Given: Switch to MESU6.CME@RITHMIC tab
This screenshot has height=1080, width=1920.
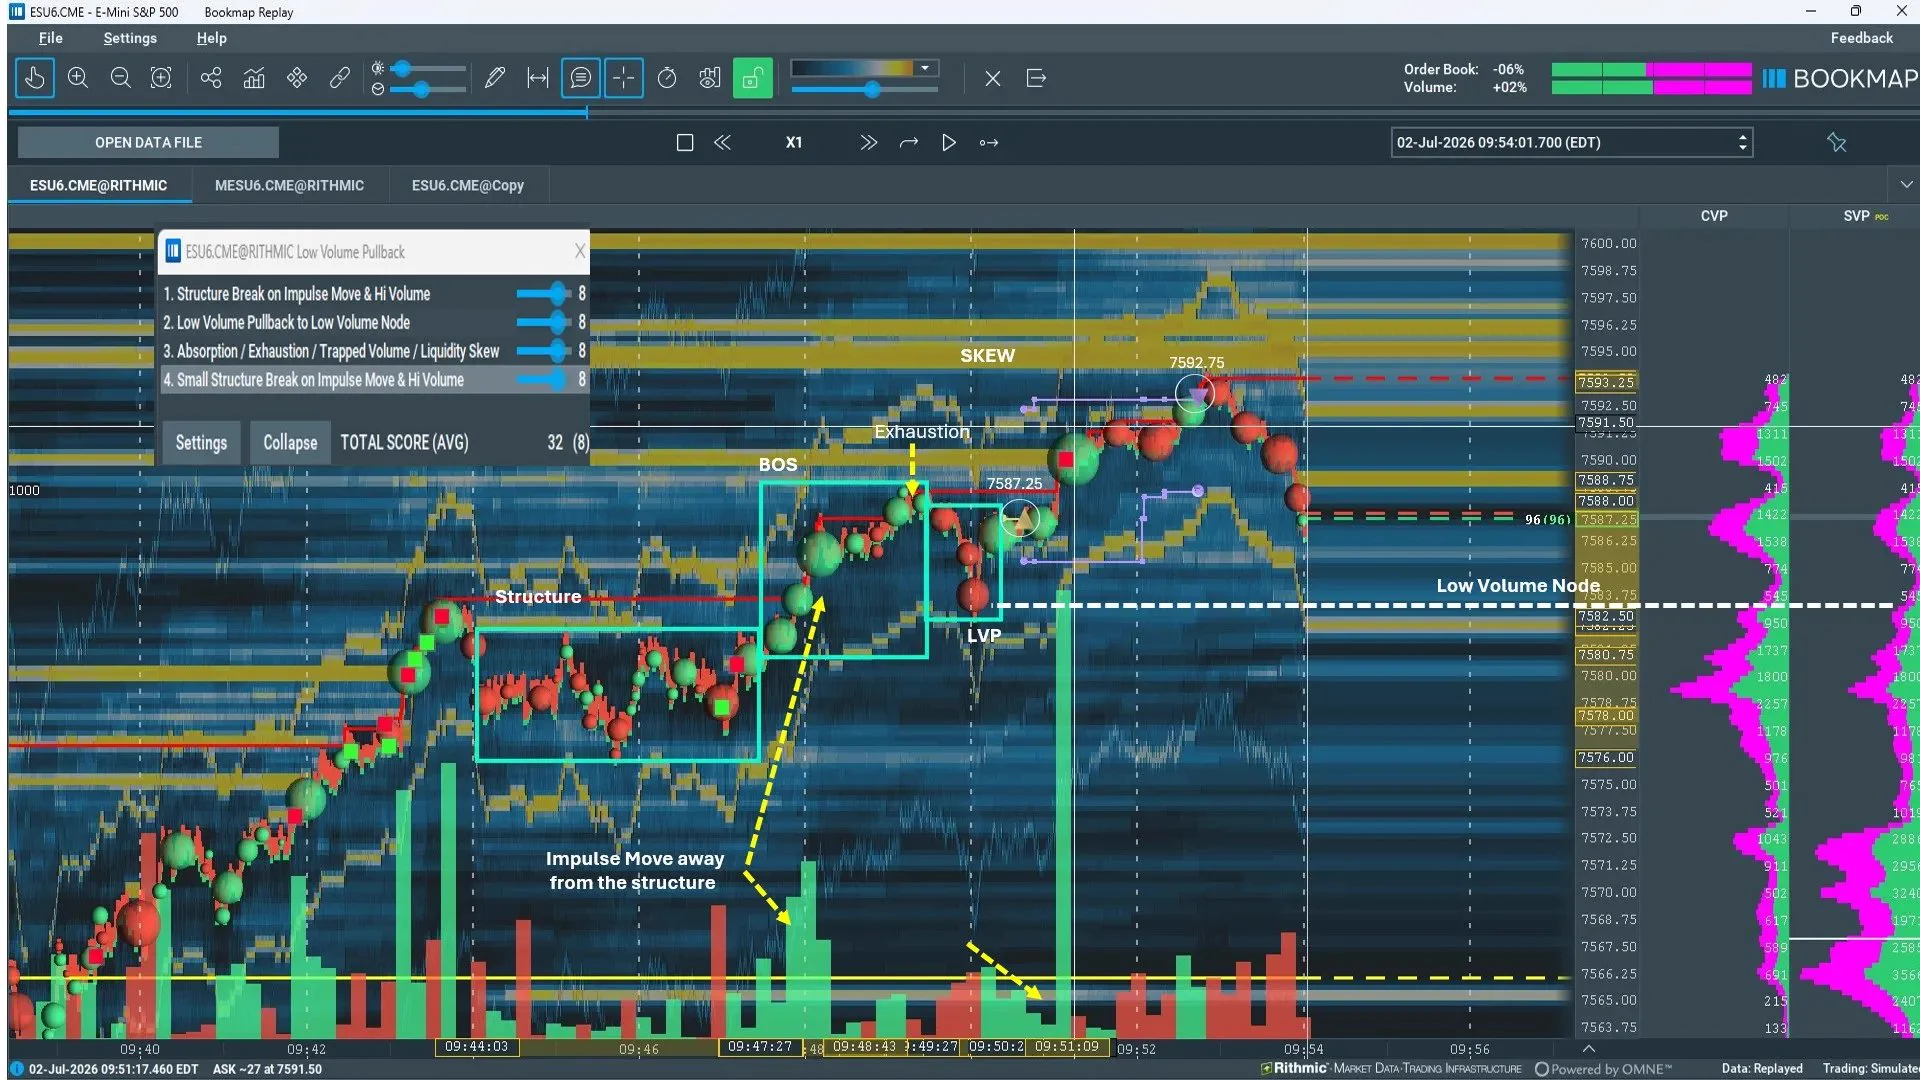Looking at the screenshot, I should [289, 185].
